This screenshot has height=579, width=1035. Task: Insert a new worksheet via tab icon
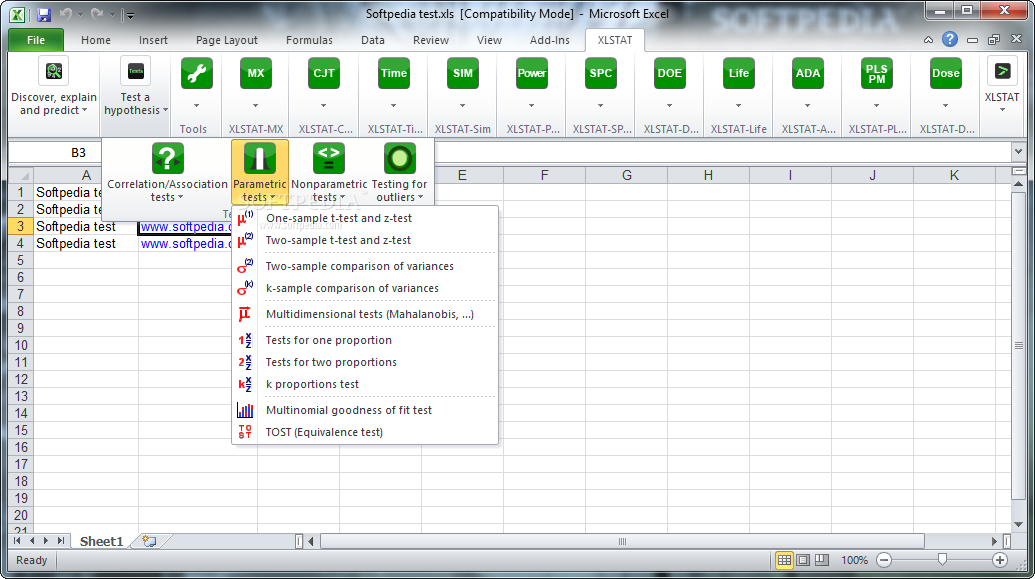click(150, 541)
